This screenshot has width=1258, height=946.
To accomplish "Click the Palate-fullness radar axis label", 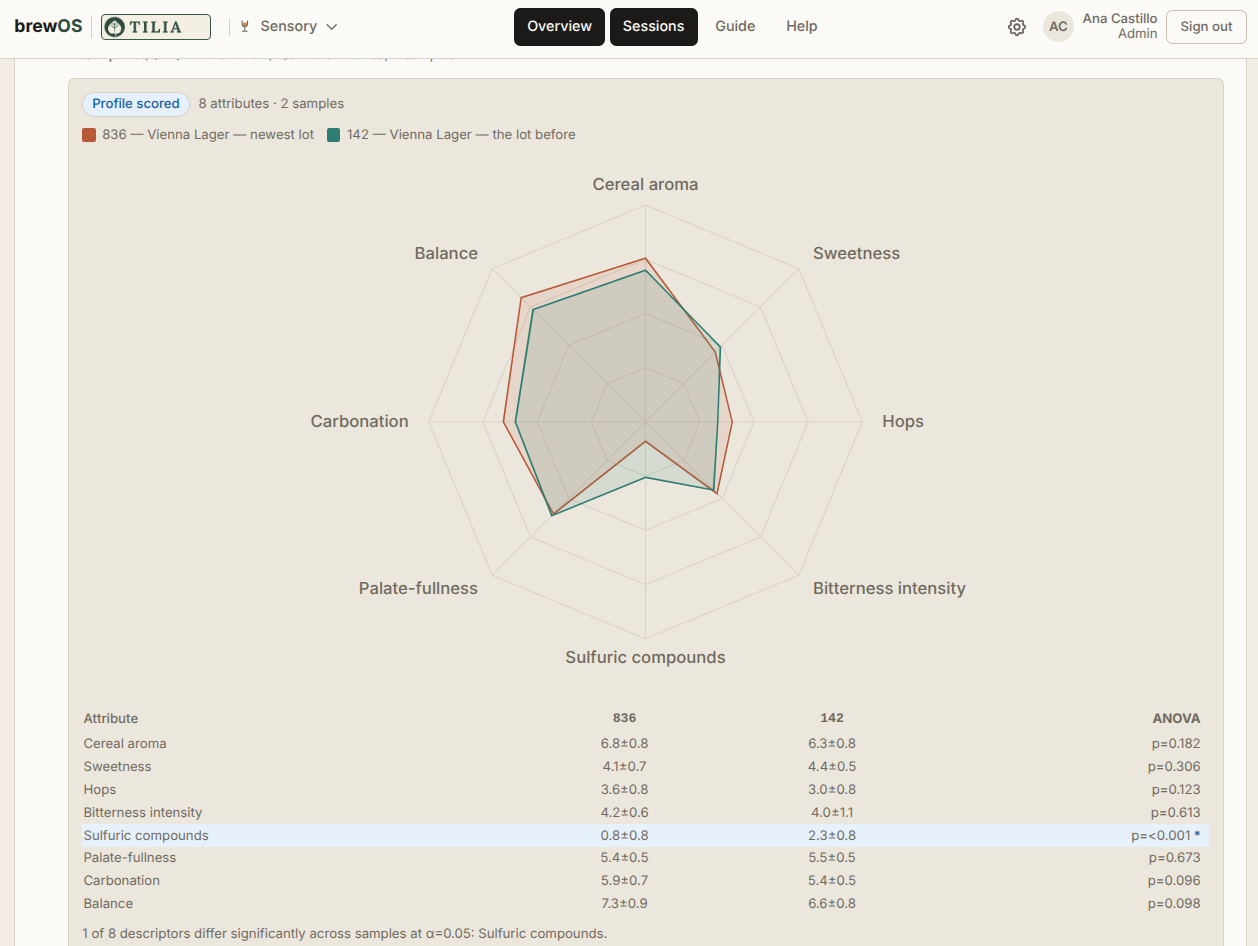I will [418, 588].
